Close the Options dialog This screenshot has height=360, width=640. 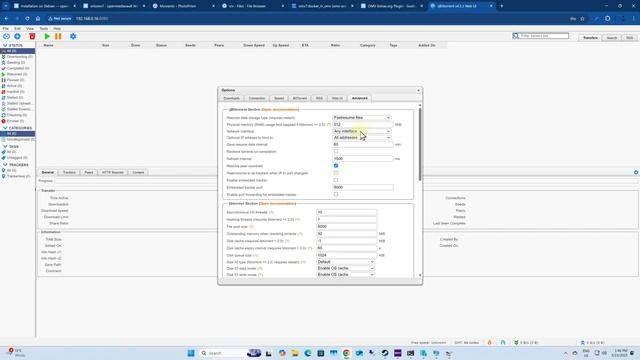(x=418, y=90)
